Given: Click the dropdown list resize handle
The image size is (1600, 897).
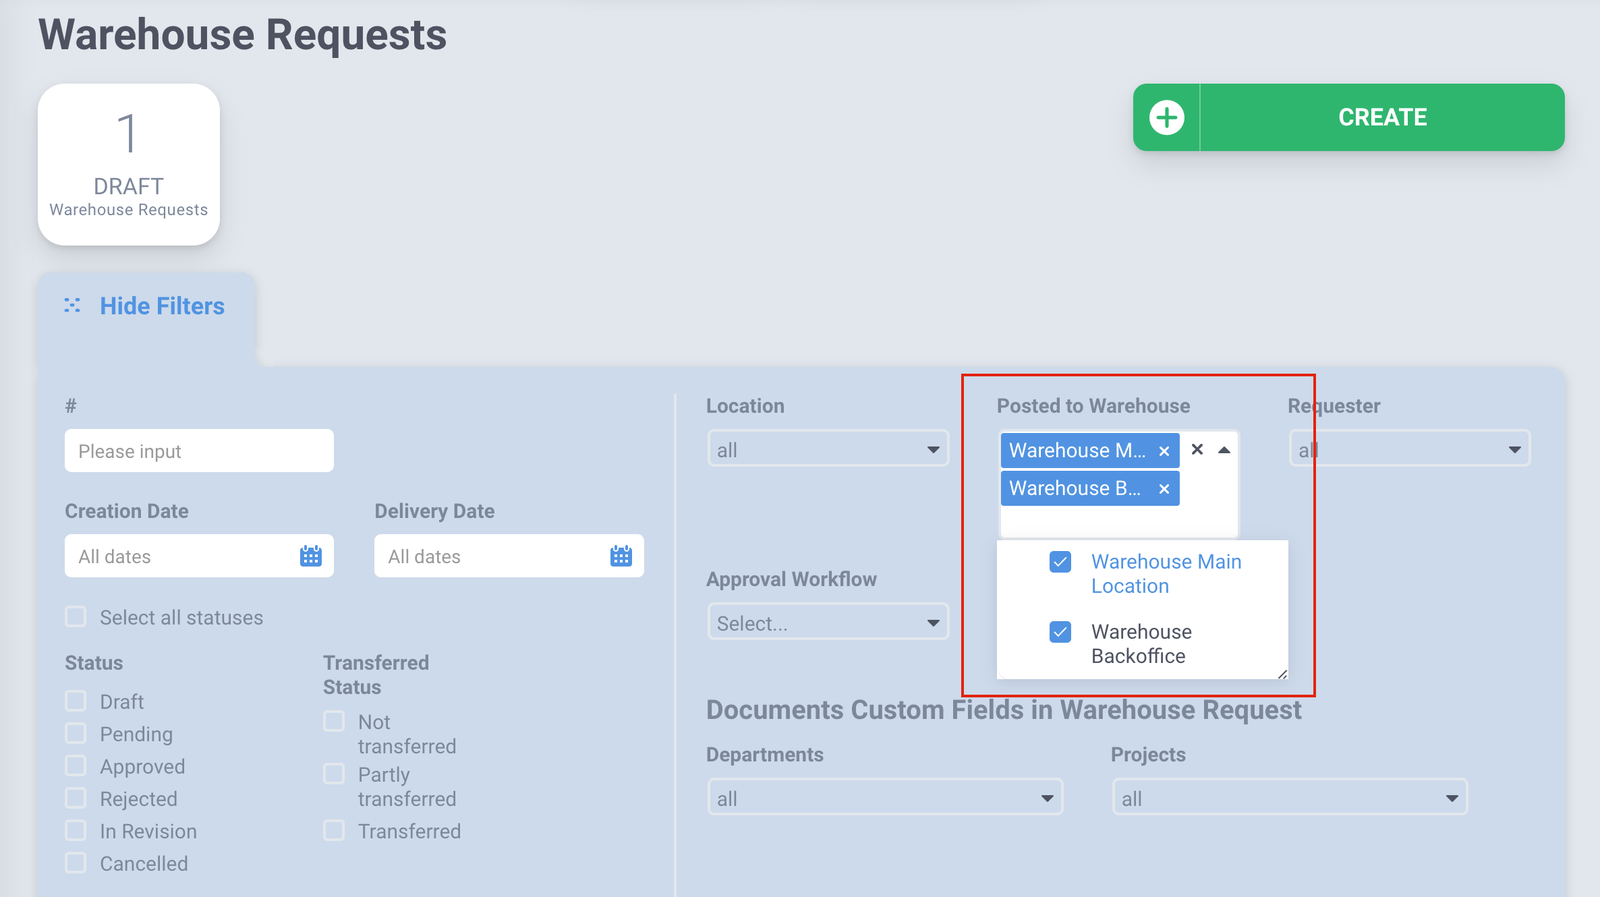Looking at the screenshot, I should click(1282, 674).
